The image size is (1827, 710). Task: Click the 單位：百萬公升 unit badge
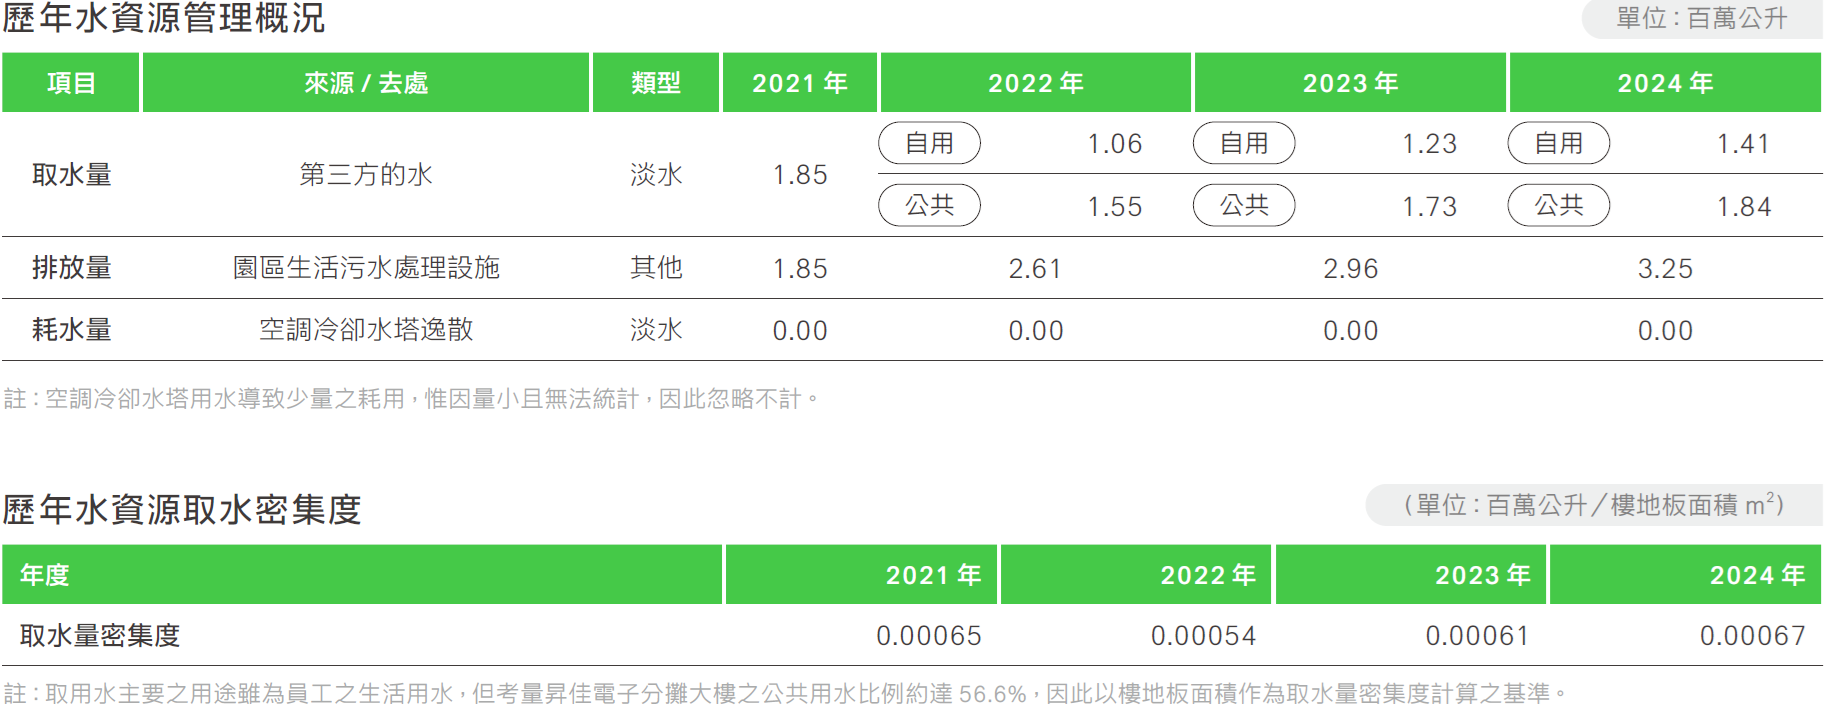click(1701, 19)
